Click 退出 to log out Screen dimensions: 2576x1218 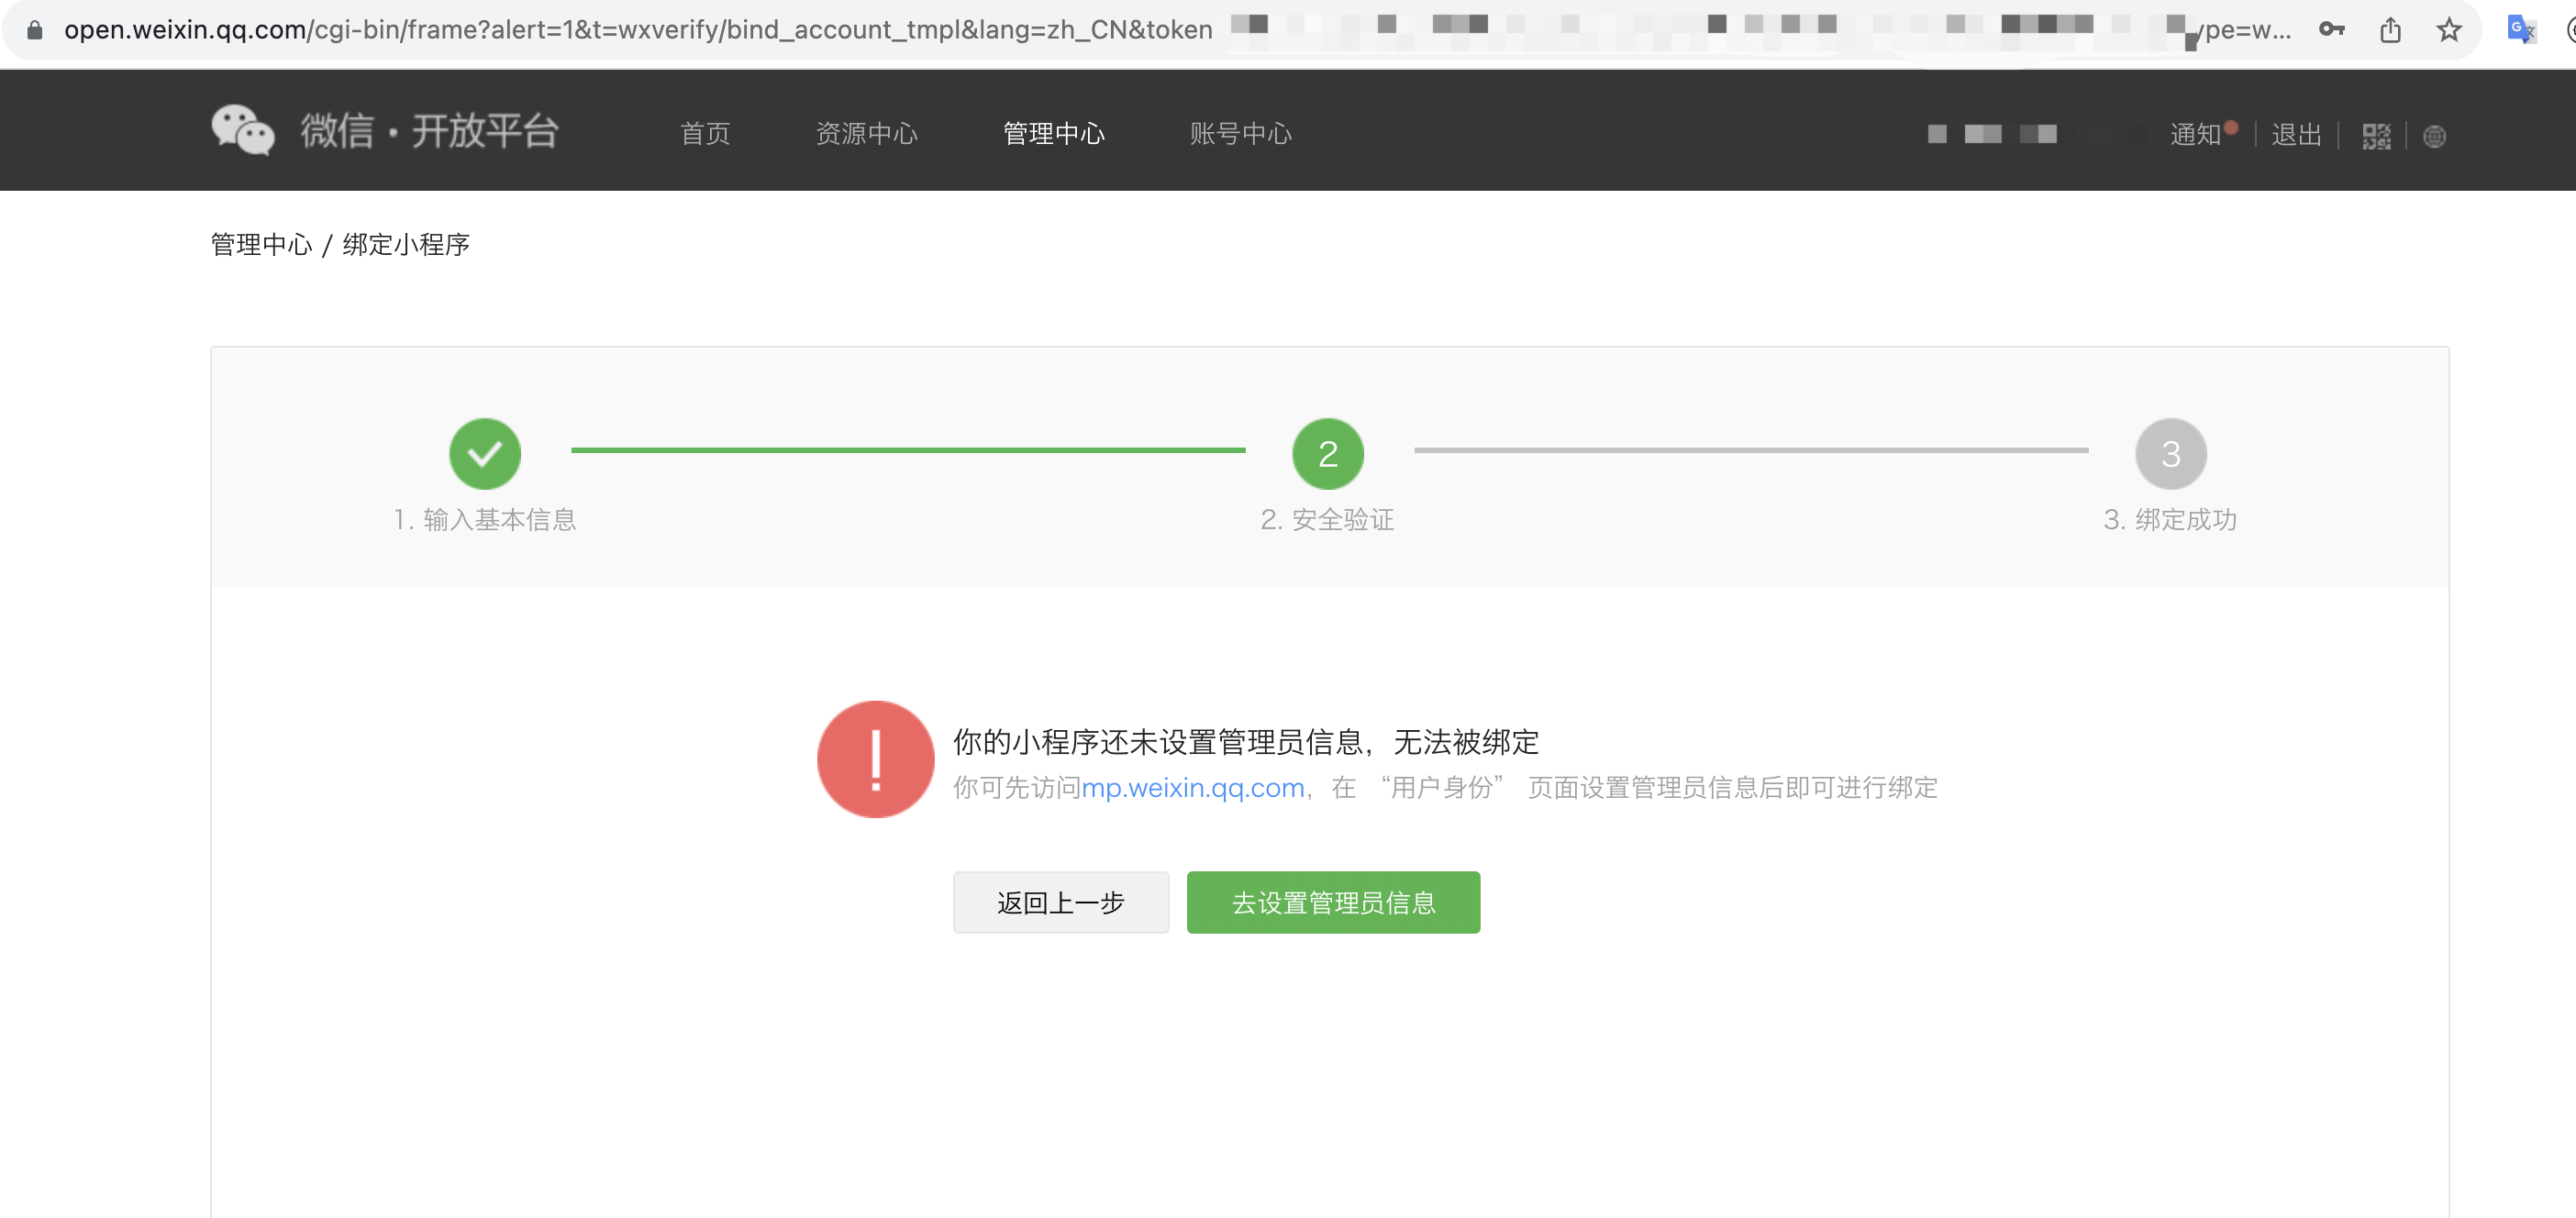click(2295, 134)
